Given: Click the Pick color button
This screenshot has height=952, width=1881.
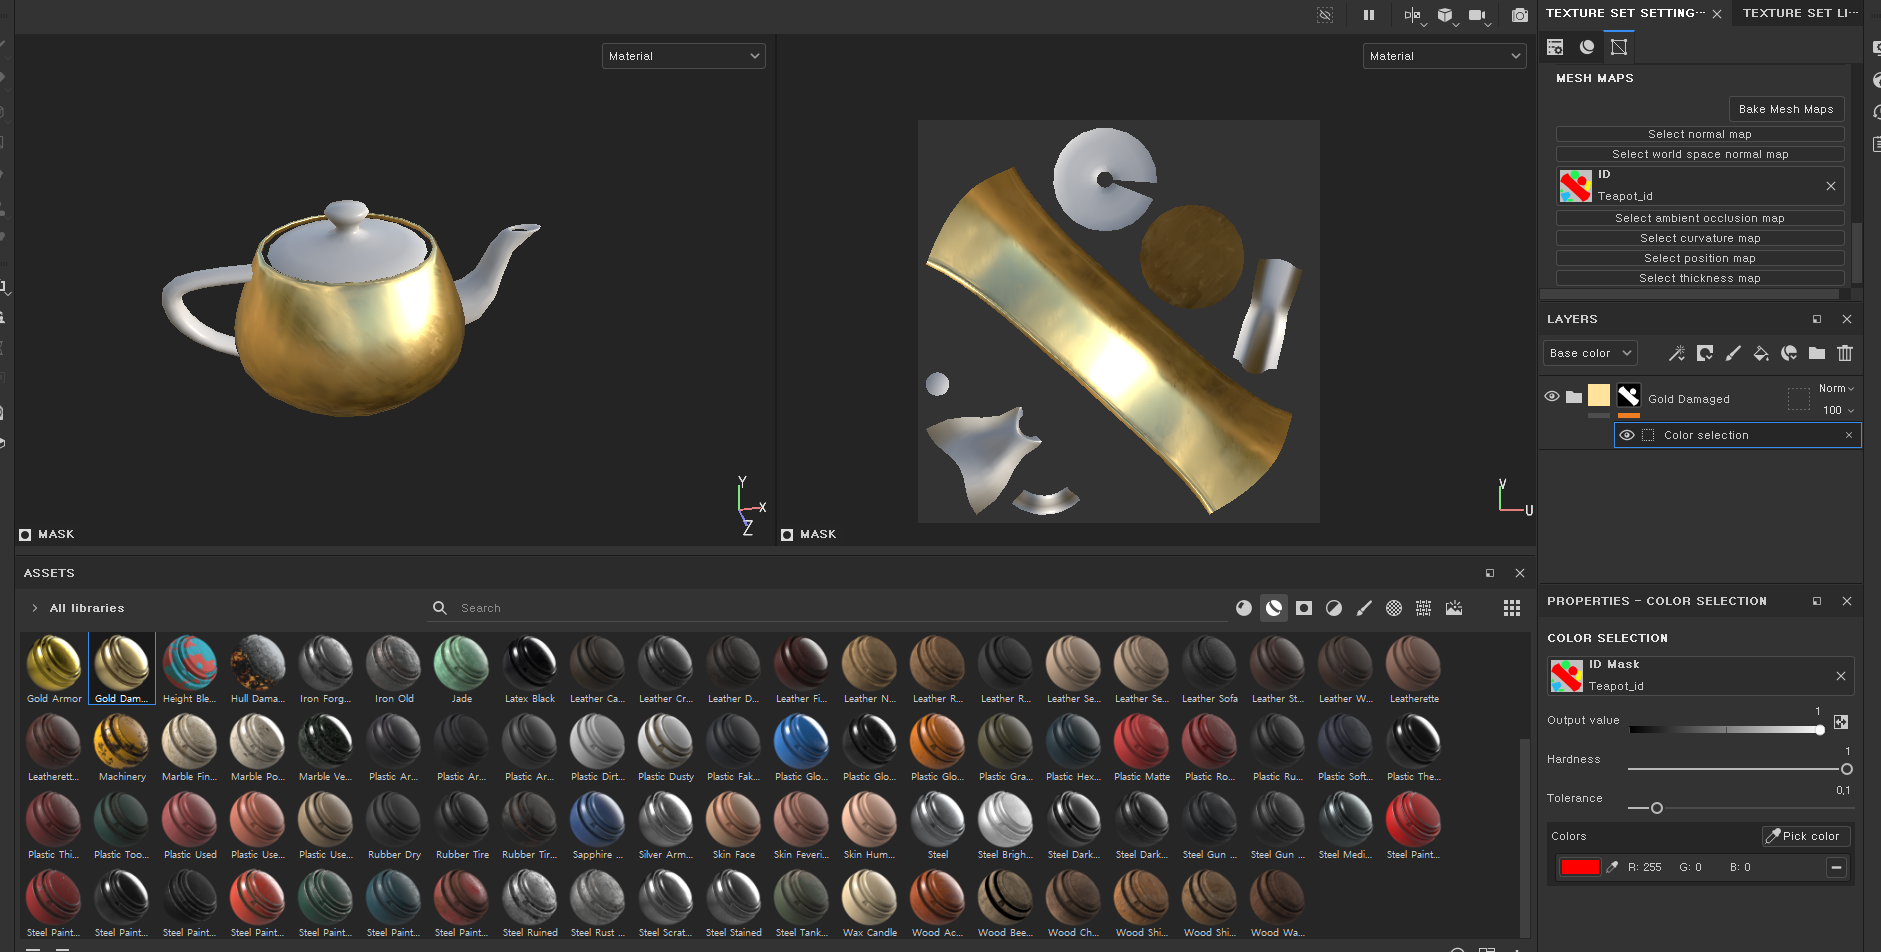Looking at the screenshot, I should tap(1806, 836).
